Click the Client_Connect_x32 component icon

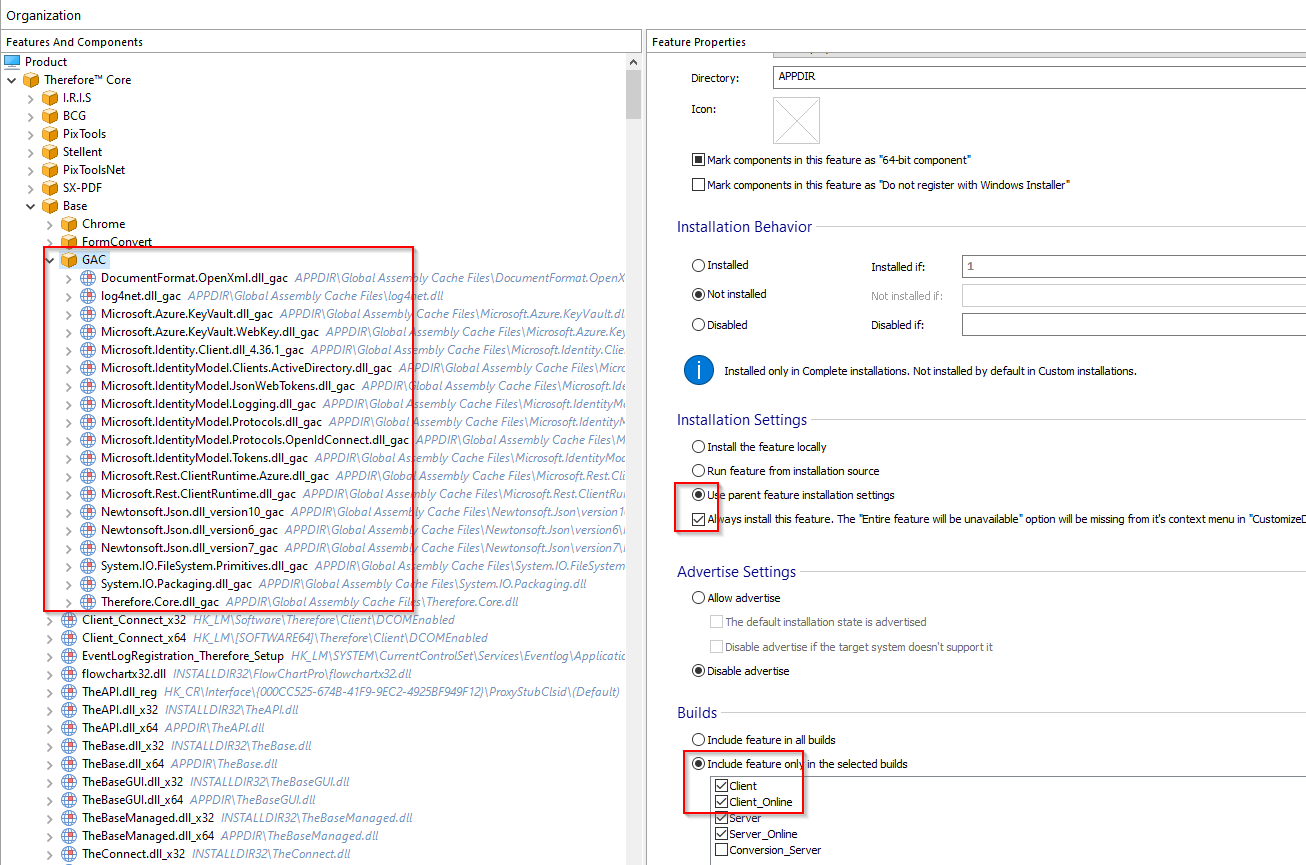pyautogui.click(x=69, y=620)
